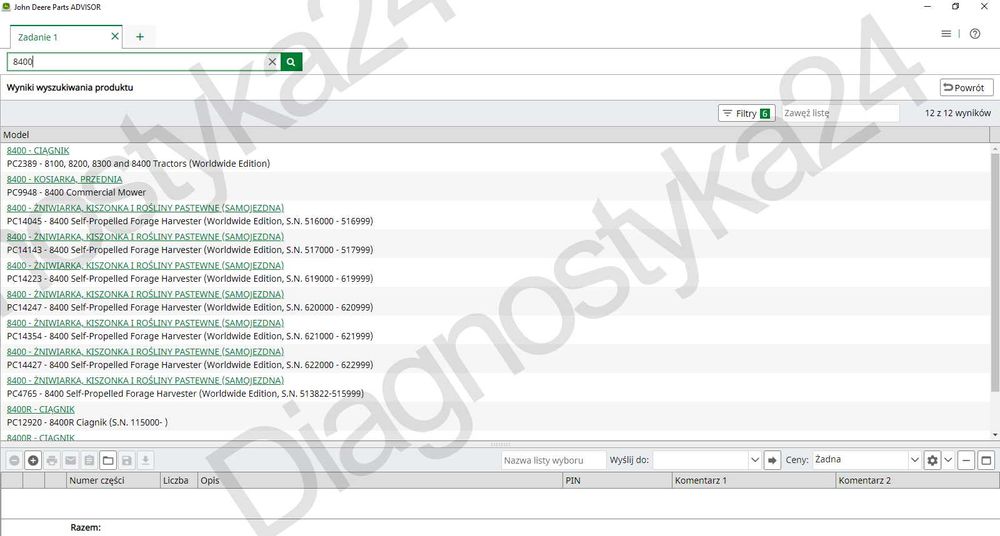Click the Nazwa listy wyboru field
This screenshot has width=1000, height=536.
coord(554,460)
